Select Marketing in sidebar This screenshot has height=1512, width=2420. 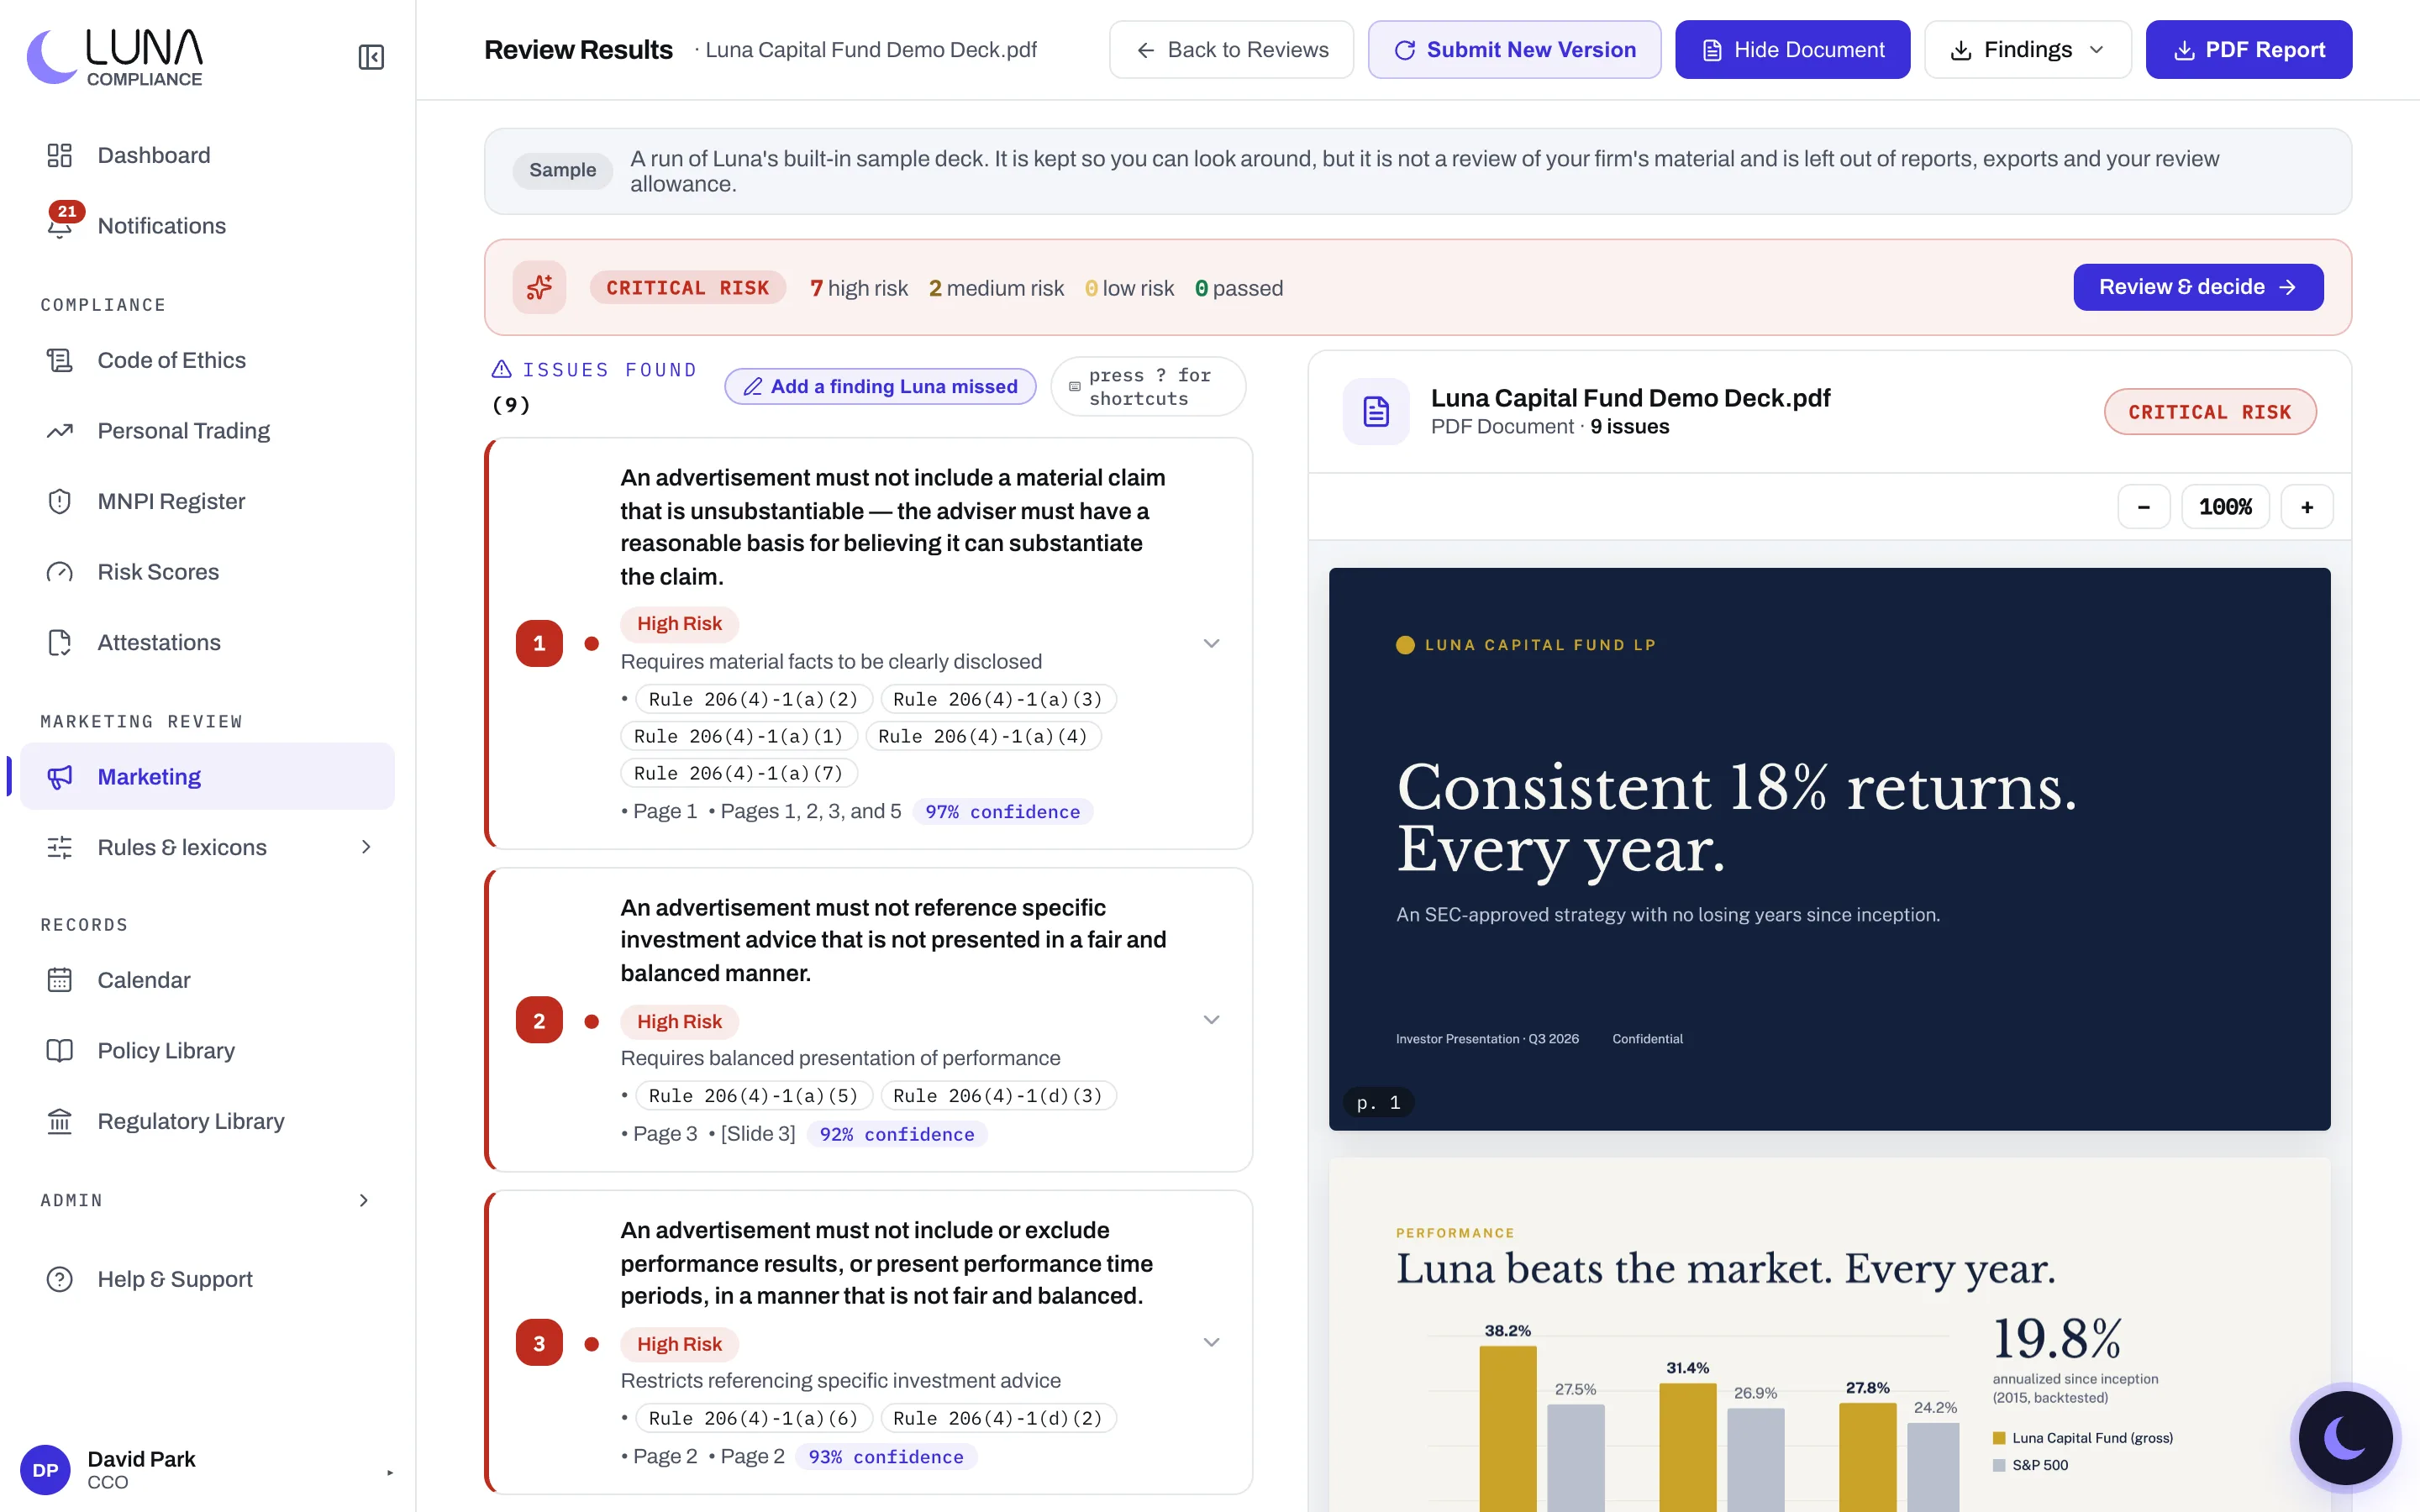coord(207,776)
